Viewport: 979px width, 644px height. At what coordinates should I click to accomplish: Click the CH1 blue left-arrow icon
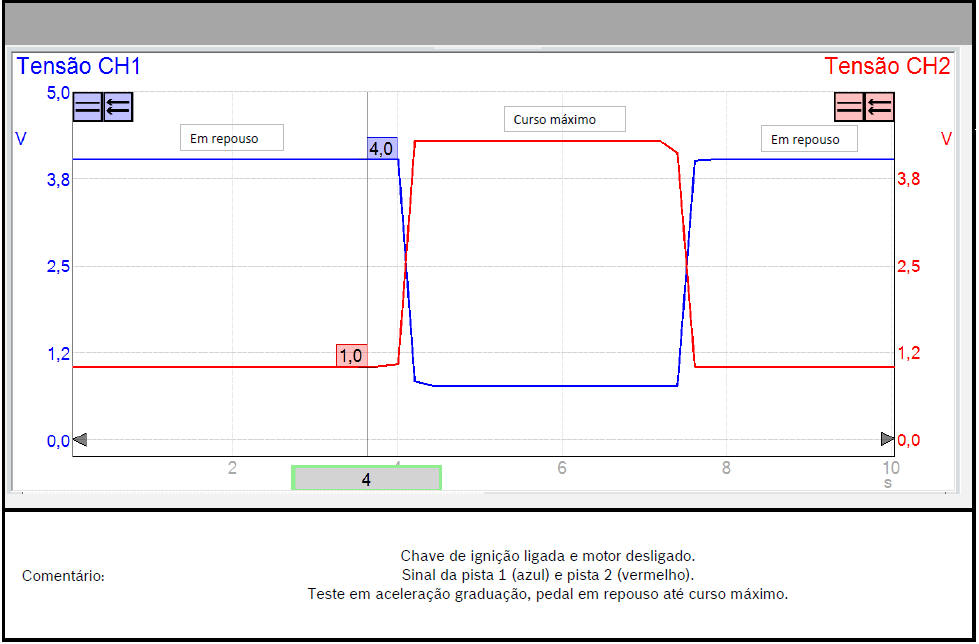[x=118, y=107]
